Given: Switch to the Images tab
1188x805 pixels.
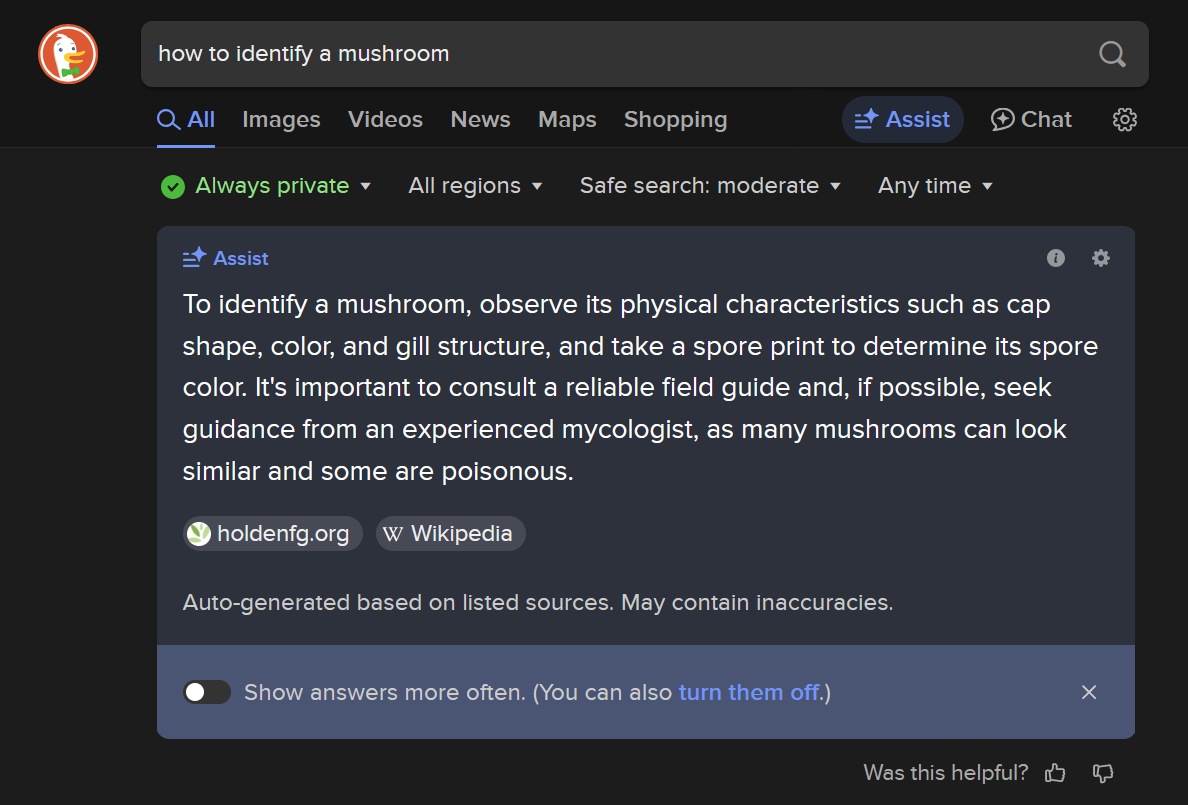Looking at the screenshot, I should pyautogui.click(x=281, y=120).
